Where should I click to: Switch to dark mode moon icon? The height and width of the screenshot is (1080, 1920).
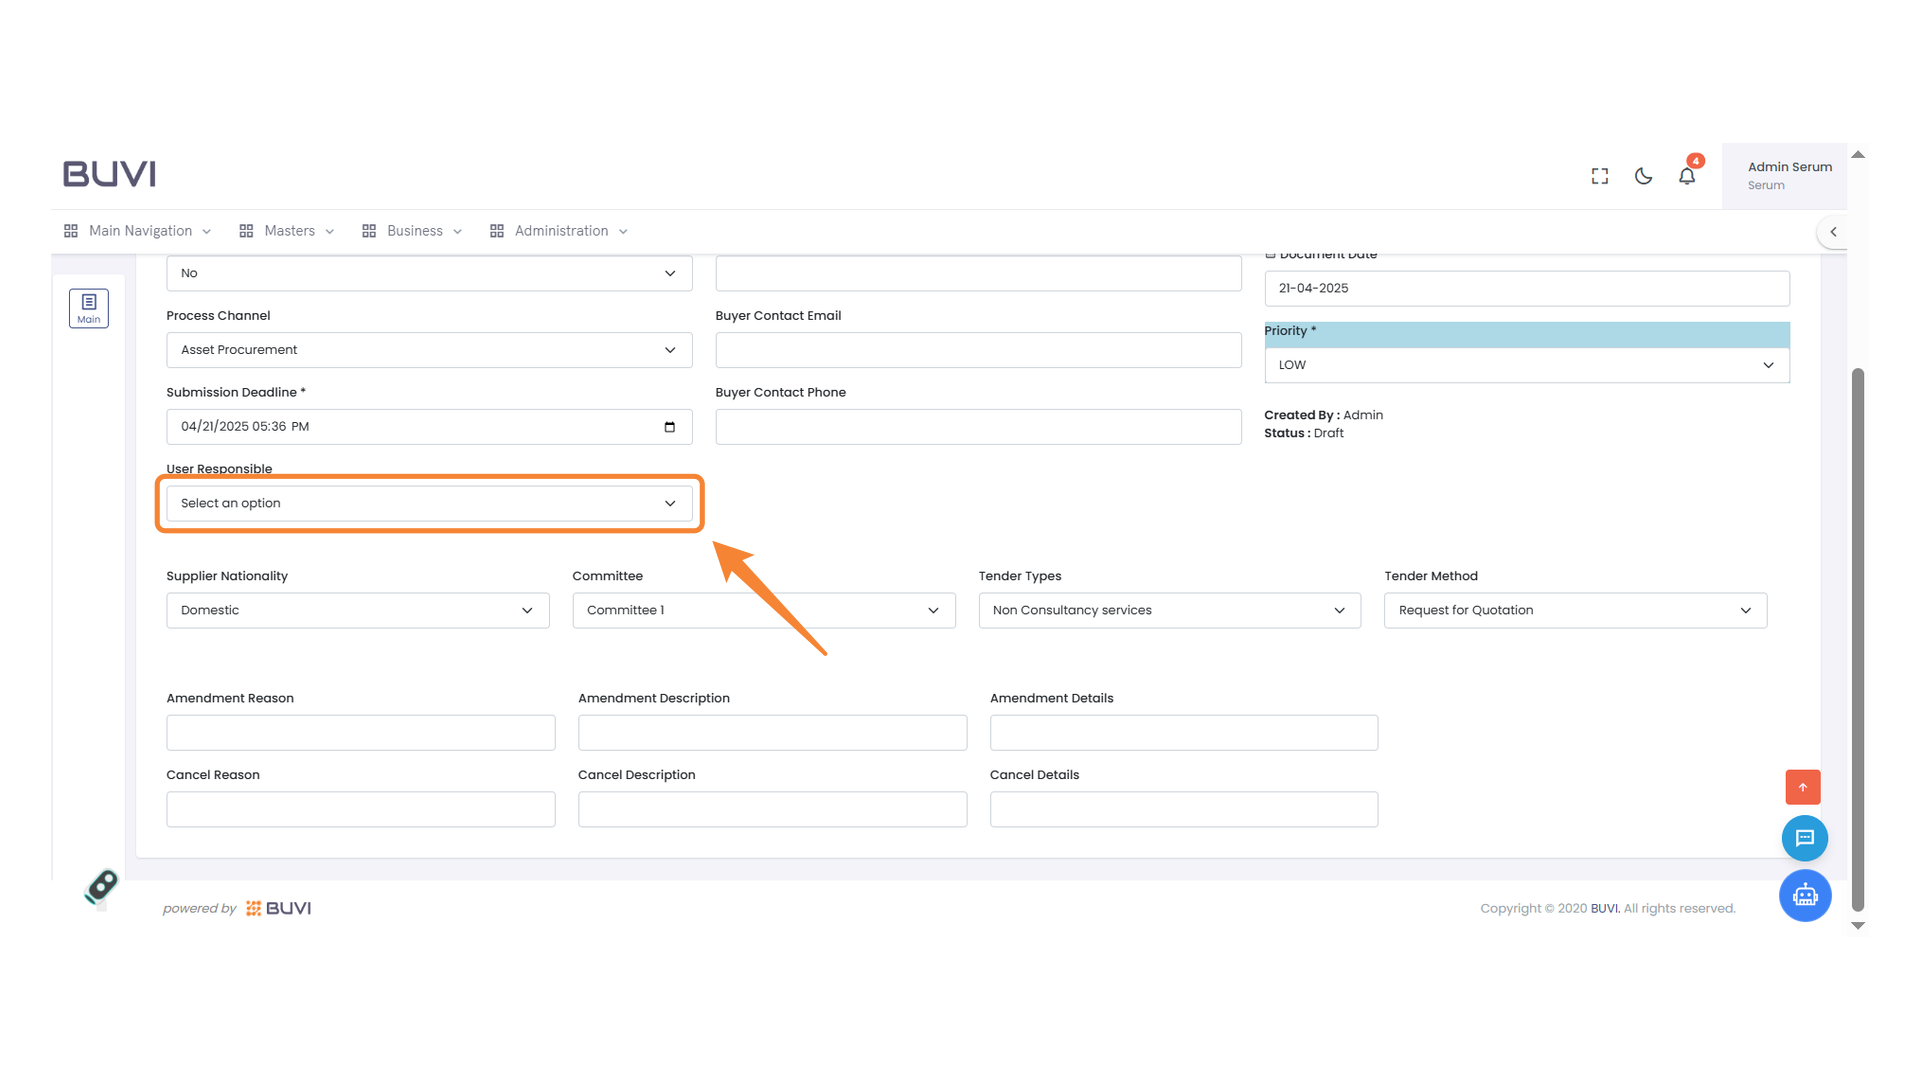[1643, 176]
